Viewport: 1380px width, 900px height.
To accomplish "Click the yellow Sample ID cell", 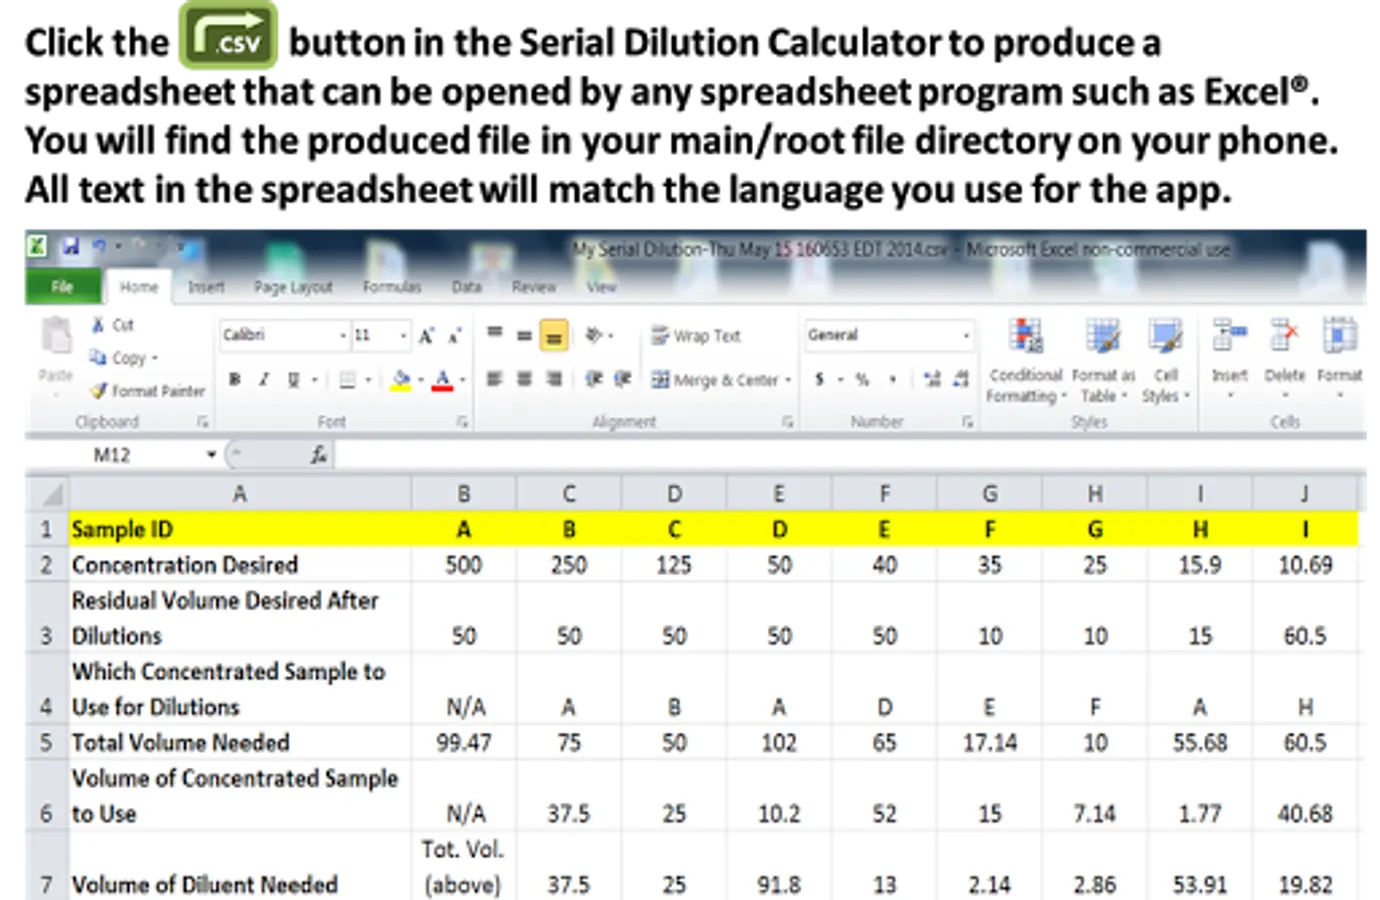I will (240, 529).
